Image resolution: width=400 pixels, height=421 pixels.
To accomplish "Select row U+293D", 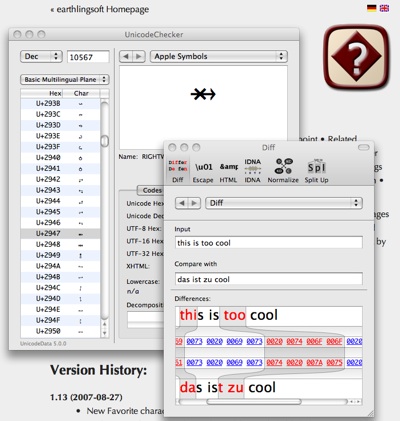I will pyautogui.click(x=60, y=125).
